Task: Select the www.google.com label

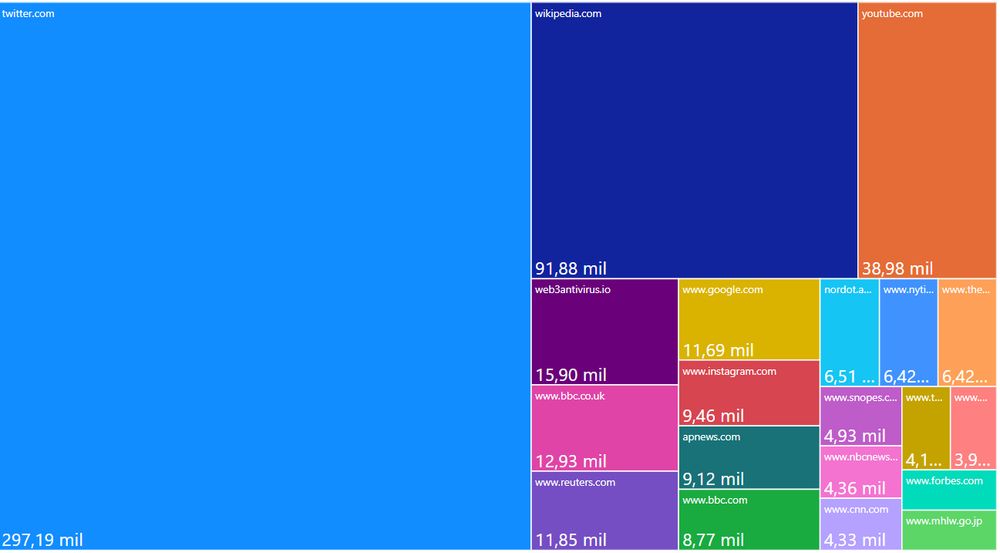Action: pyautogui.click(x=723, y=290)
